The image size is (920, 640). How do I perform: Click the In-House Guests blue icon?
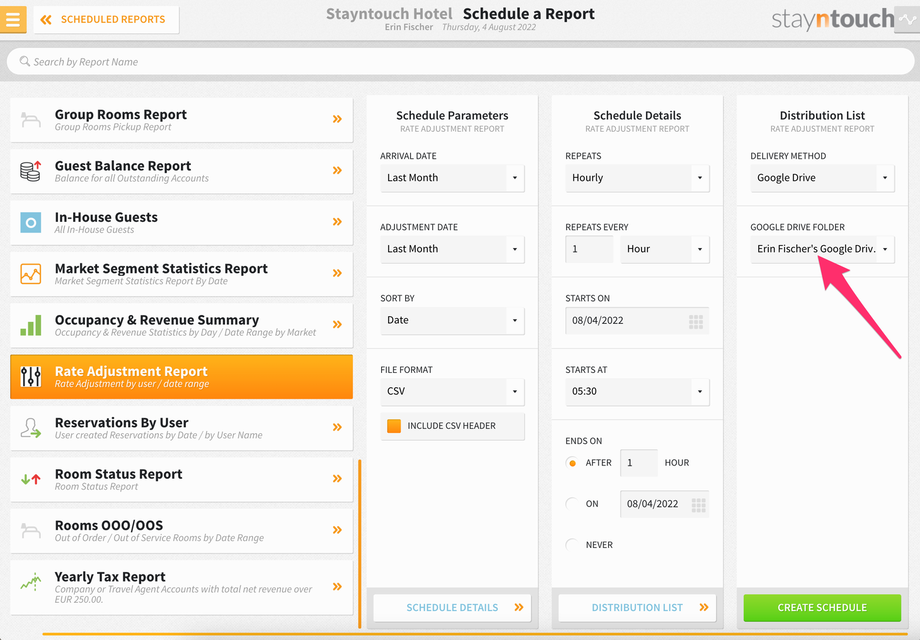(31, 222)
